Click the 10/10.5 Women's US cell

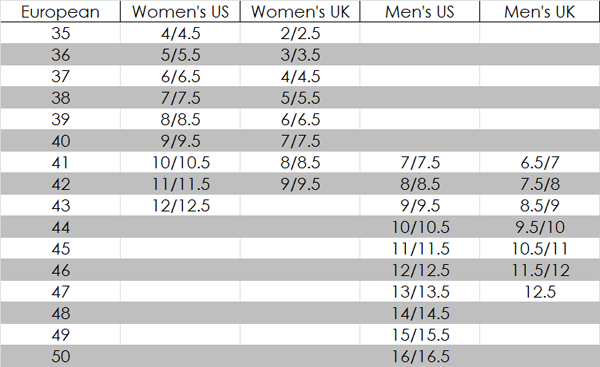click(180, 162)
